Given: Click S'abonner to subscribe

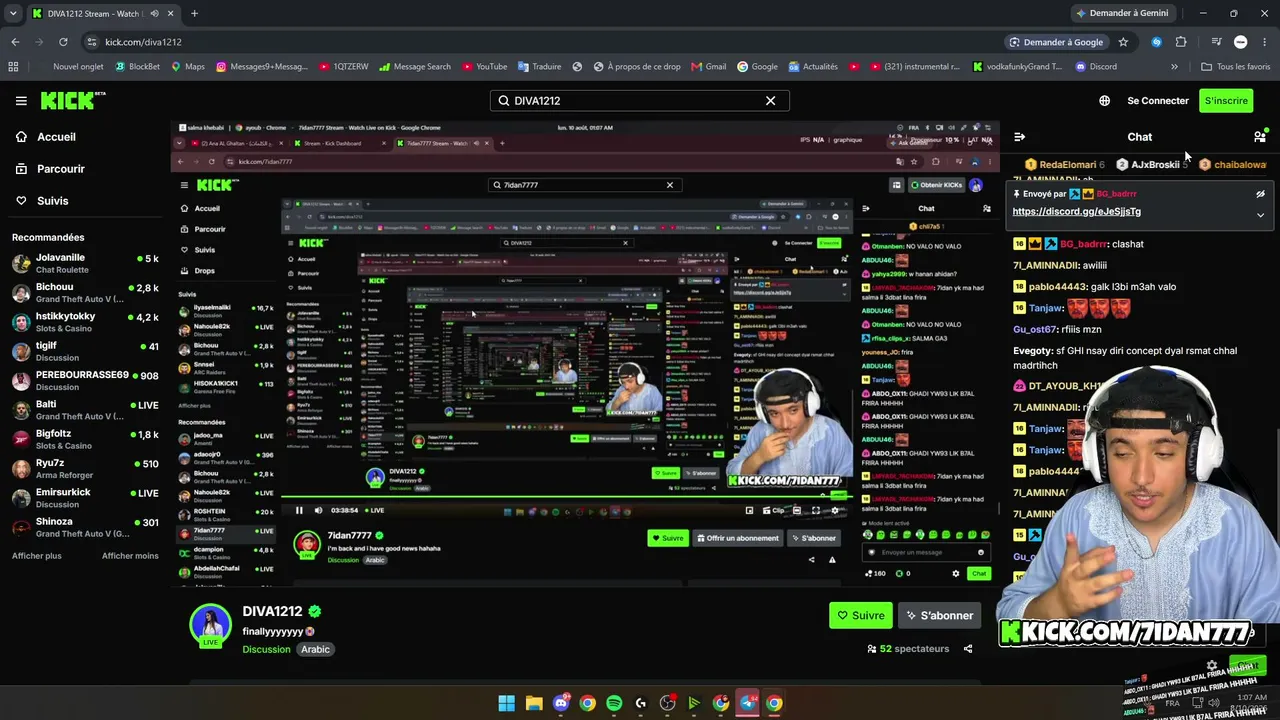Looking at the screenshot, I should point(939,615).
